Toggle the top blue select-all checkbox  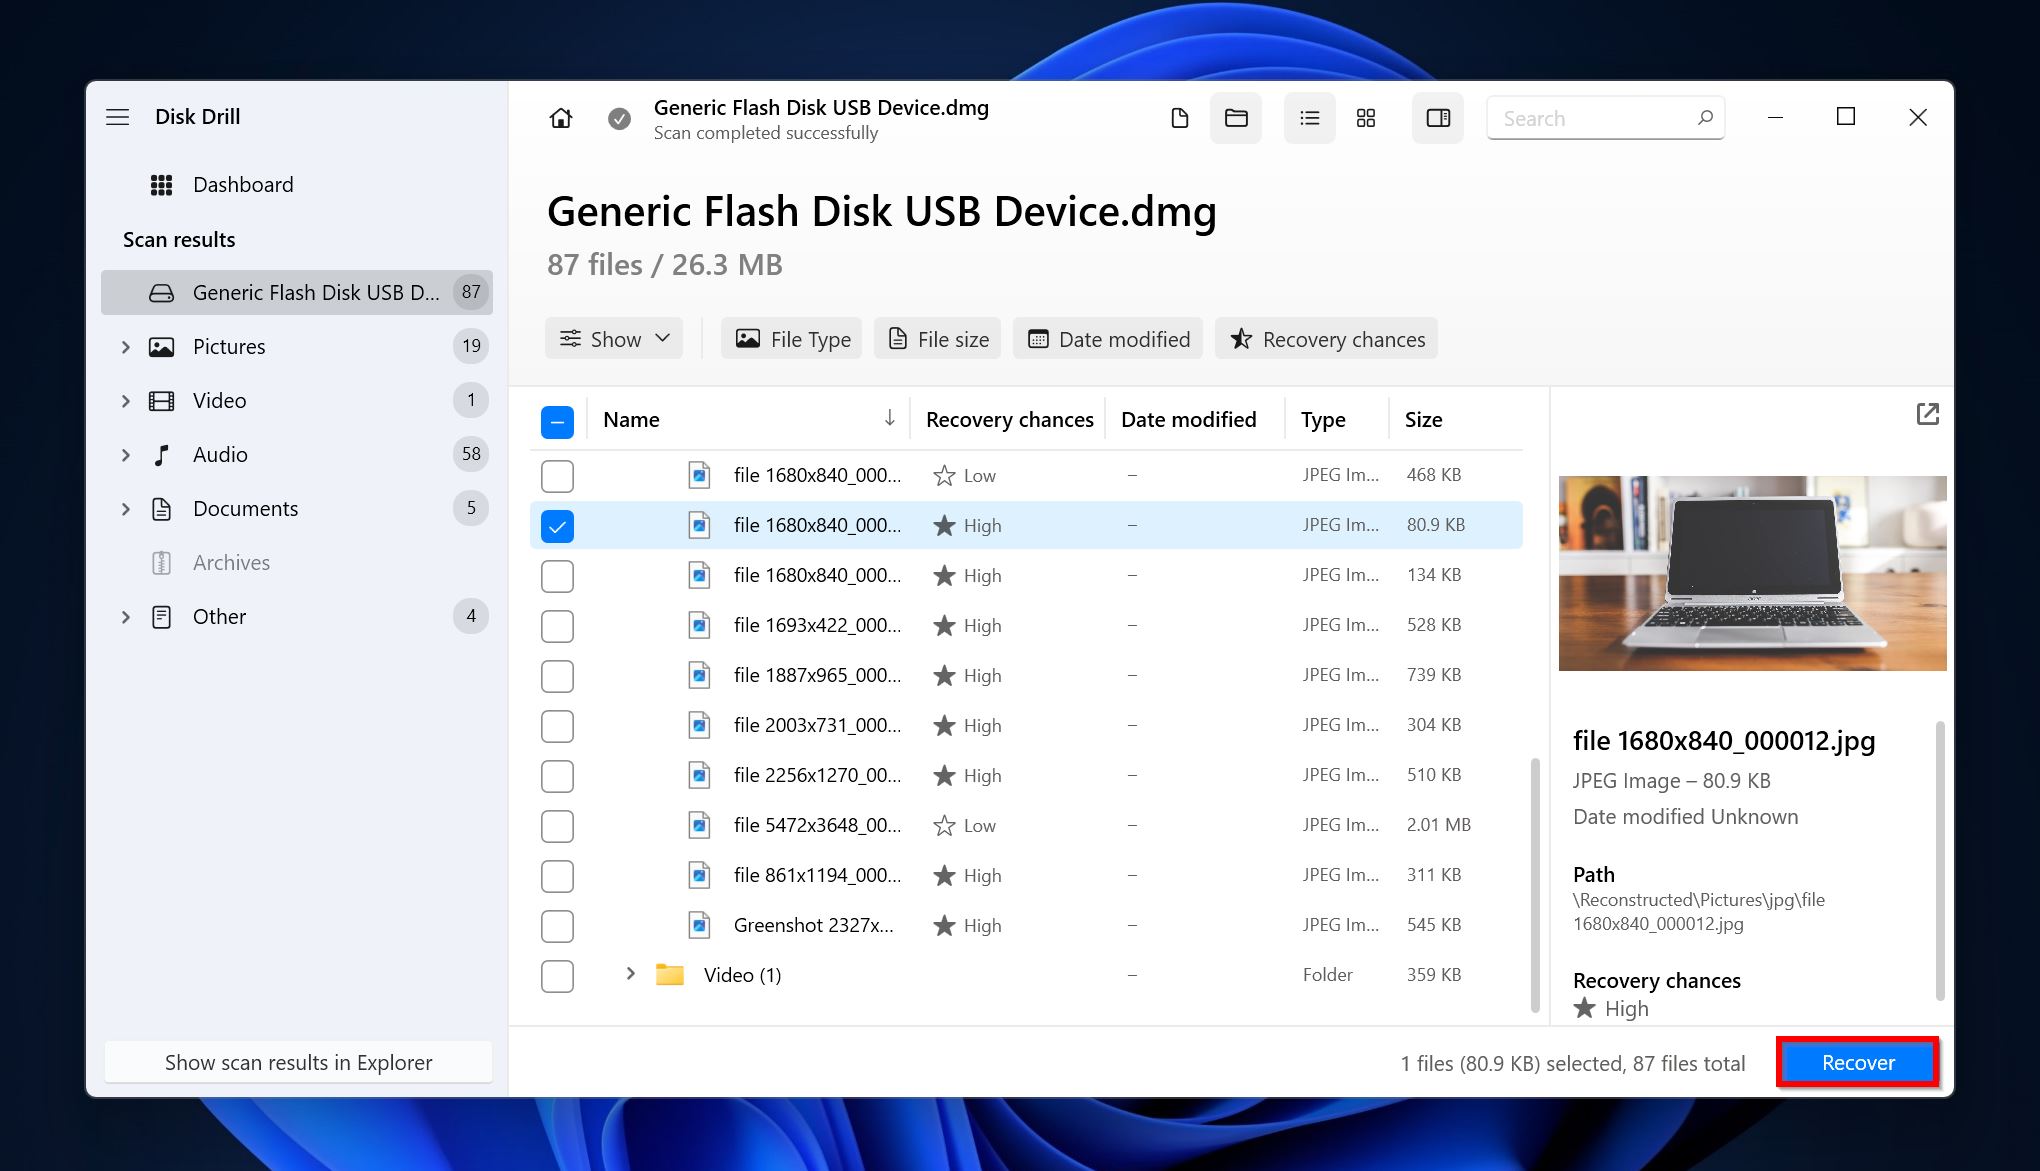pos(556,420)
